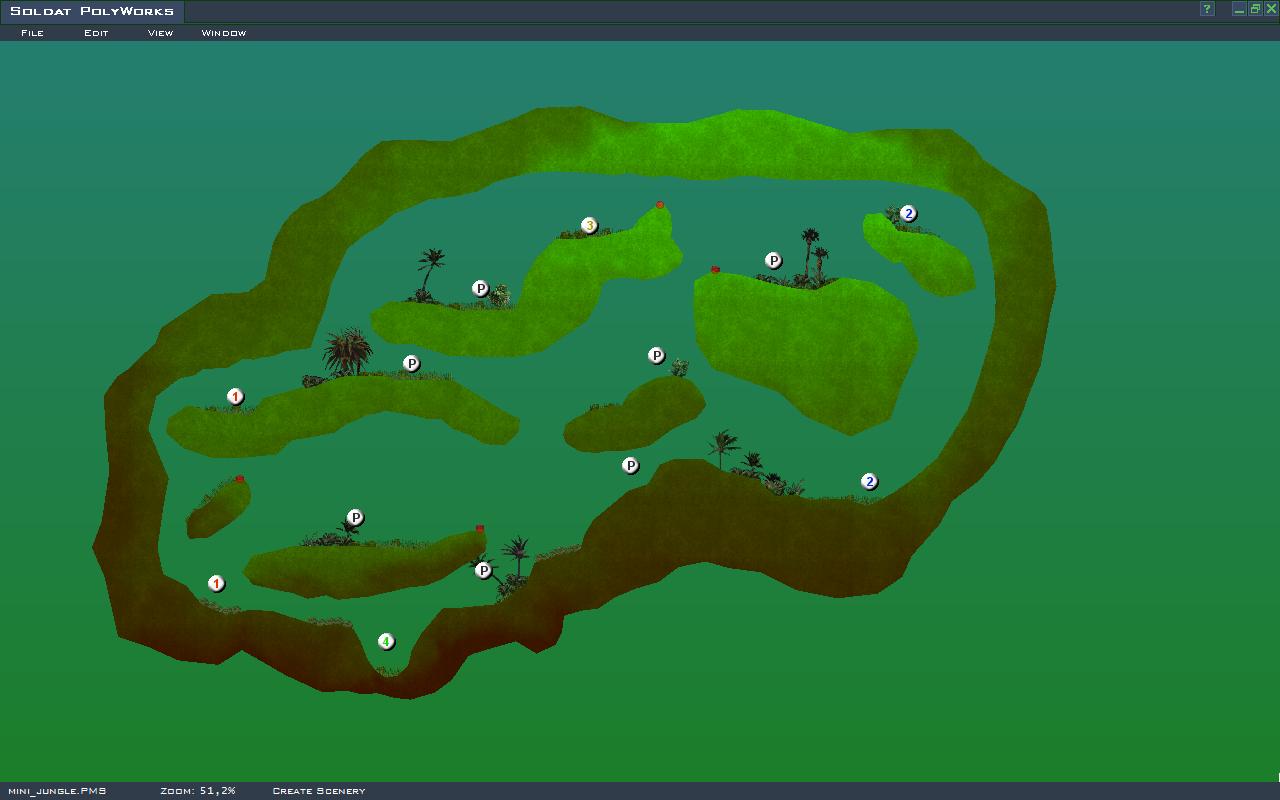Pick the blue 2 marker on the lower right ground
Screen dimensions: 1280x800
[x=869, y=482]
